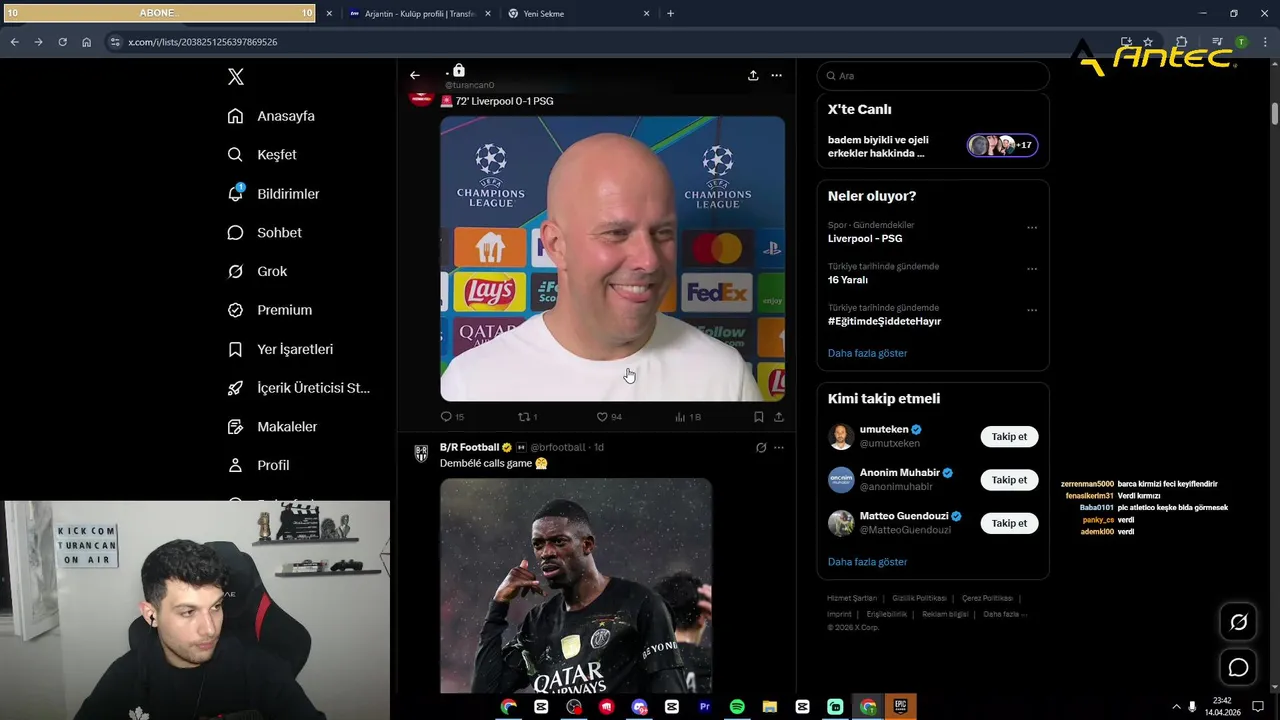Screen dimensions: 1280x720
Task: Click the microphone tray icon
Action: pos(1192,707)
